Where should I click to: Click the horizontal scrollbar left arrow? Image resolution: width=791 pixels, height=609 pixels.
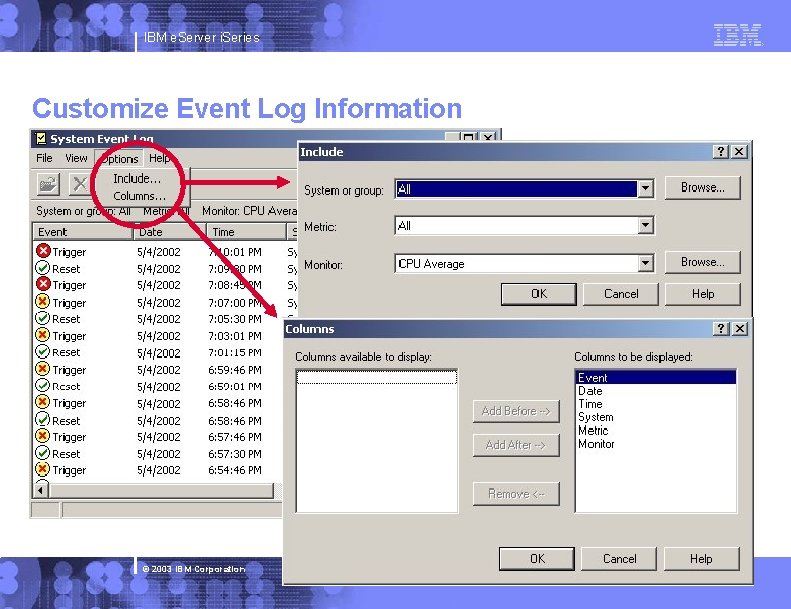pyautogui.click(x=41, y=490)
